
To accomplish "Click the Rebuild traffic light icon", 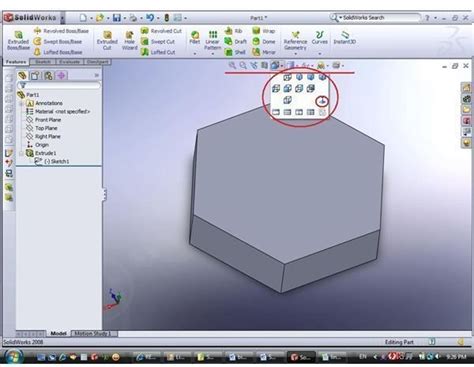I will [x=167, y=18].
